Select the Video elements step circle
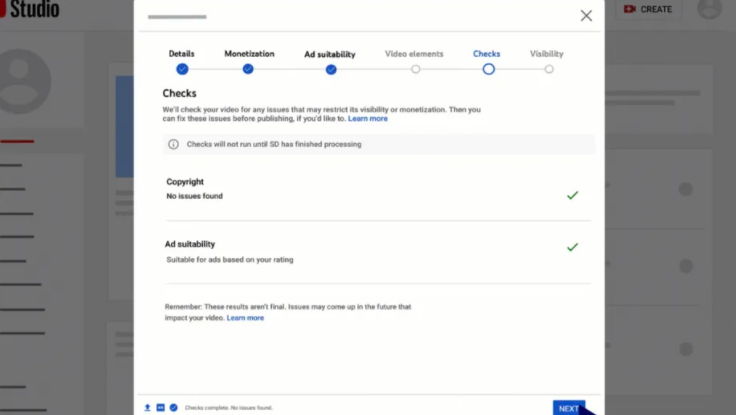Viewport: 736px width, 415px height. (415, 69)
